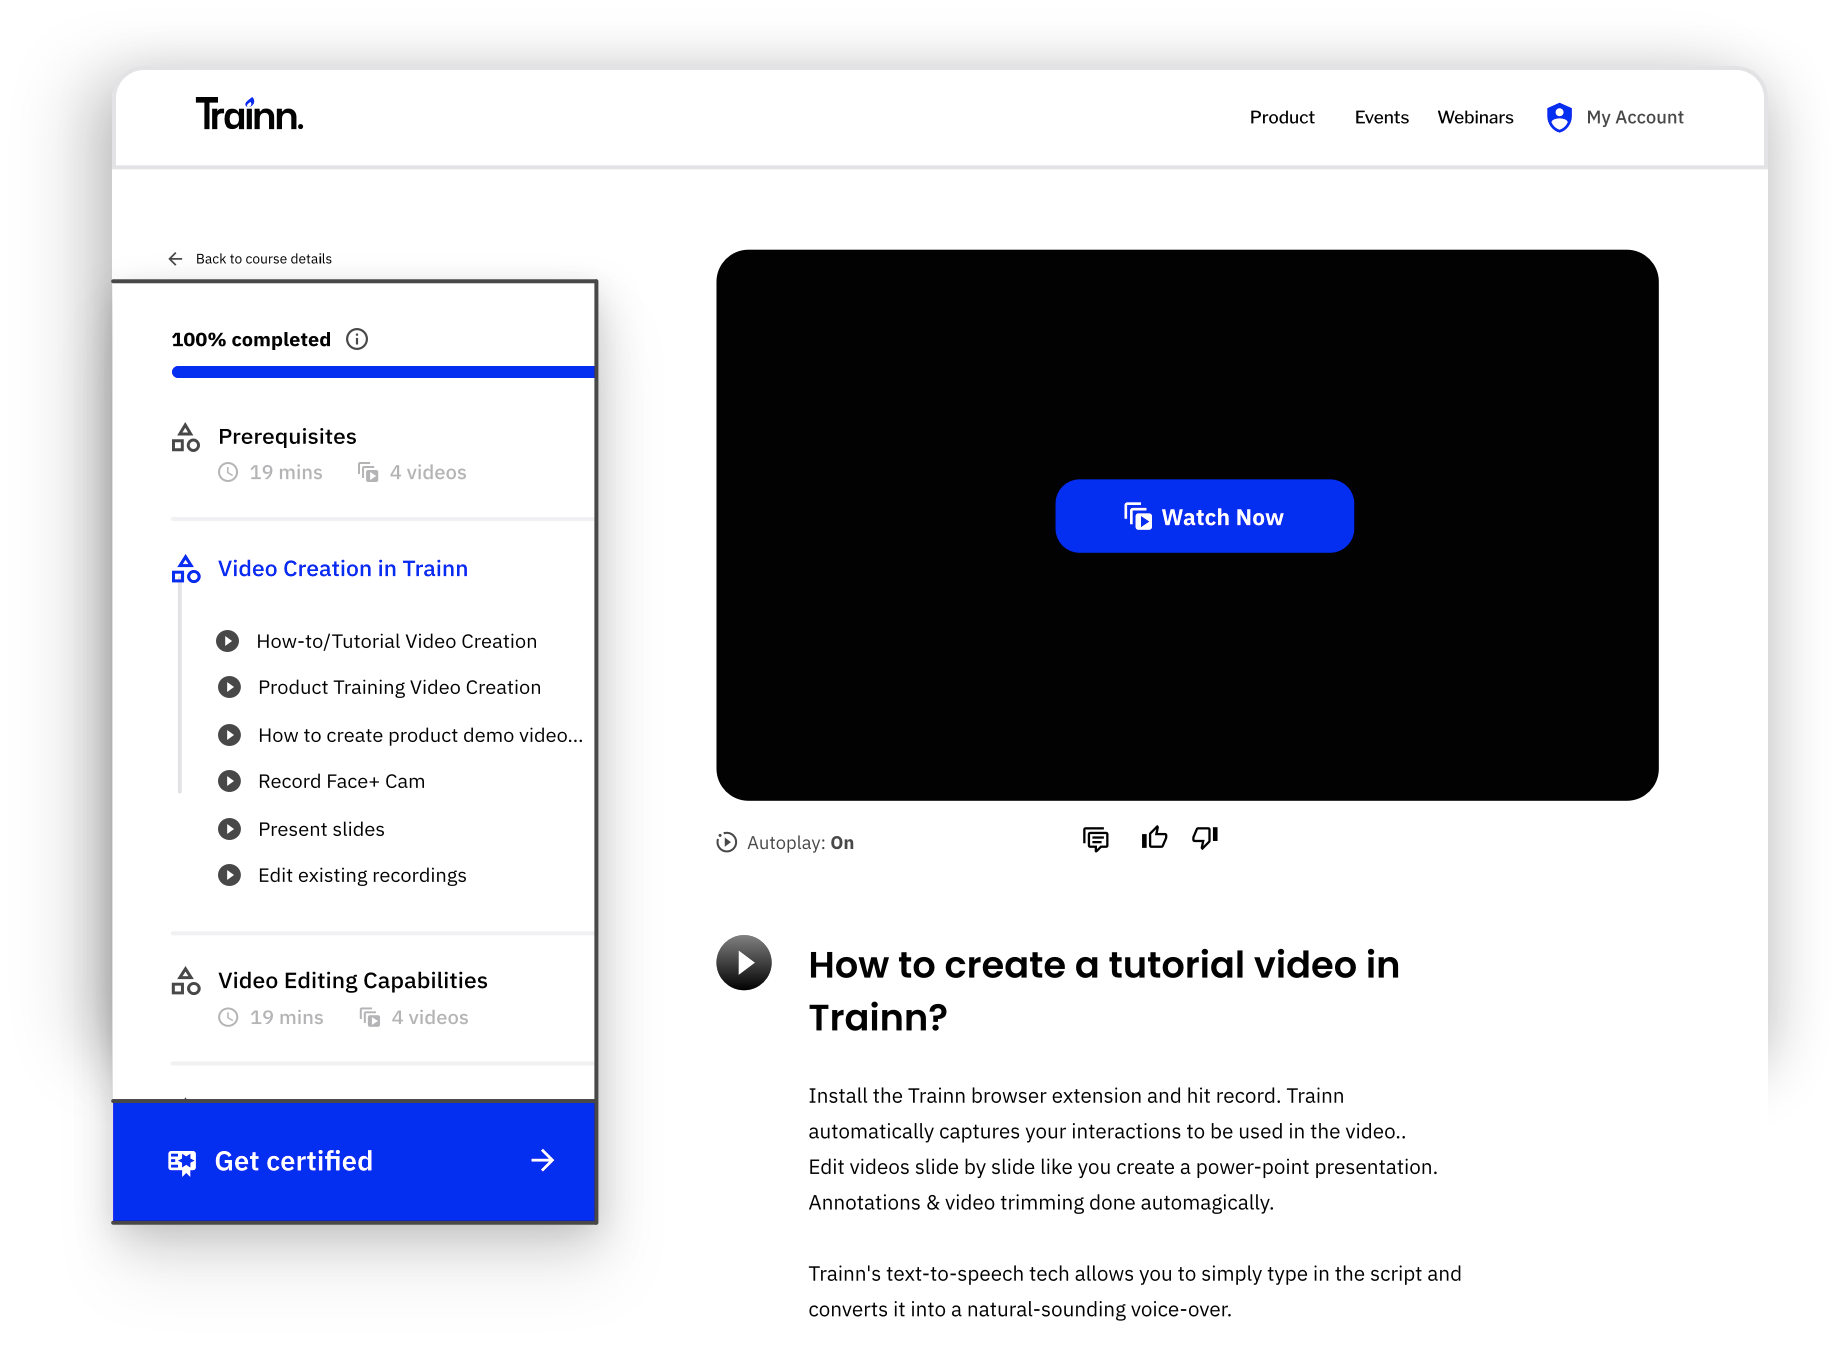Select the play icon next to Record Face+ Cam
The image size is (1836, 1360).
coord(230,781)
